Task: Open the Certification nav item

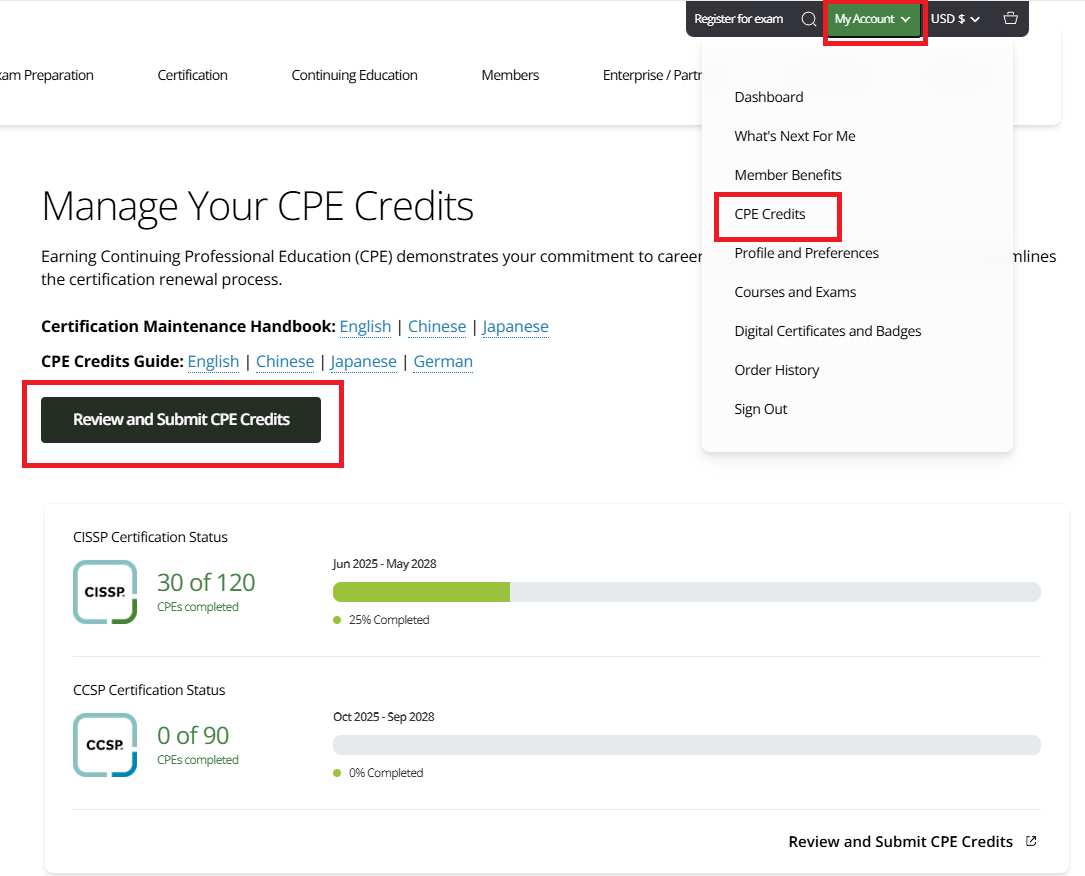Action: coord(192,75)
